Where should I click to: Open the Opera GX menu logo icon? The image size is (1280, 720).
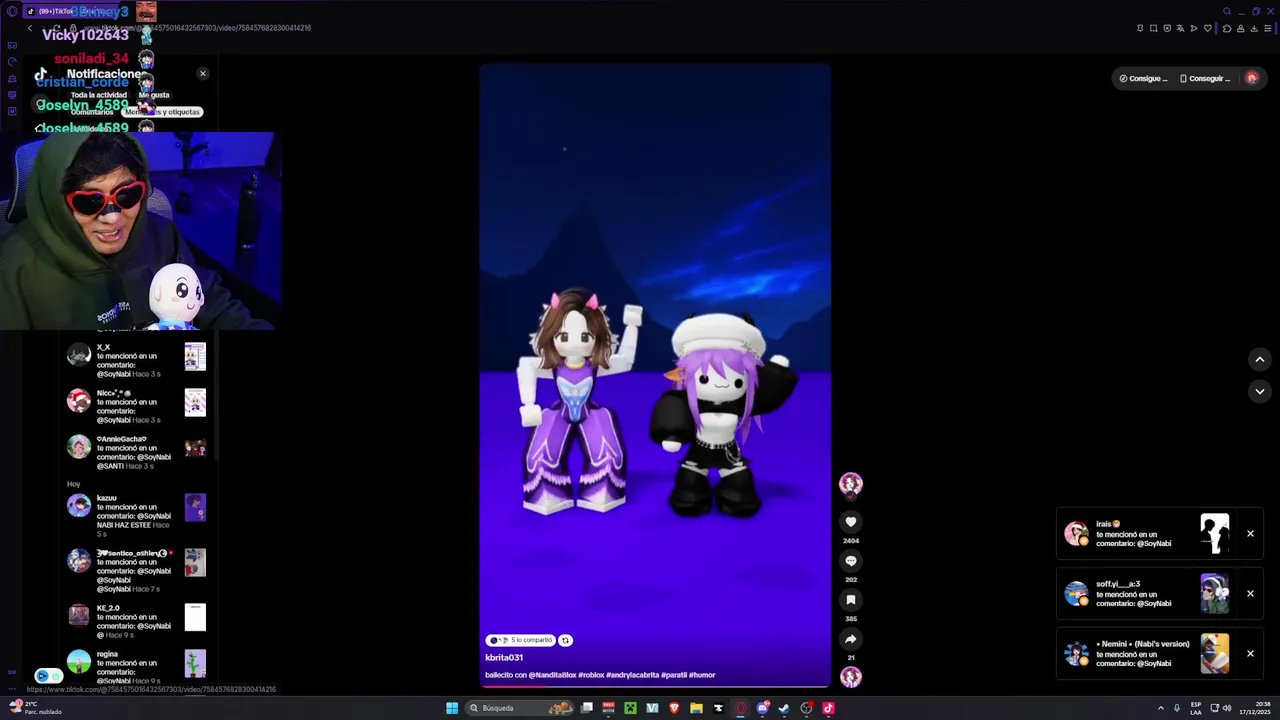pos(12,11)
